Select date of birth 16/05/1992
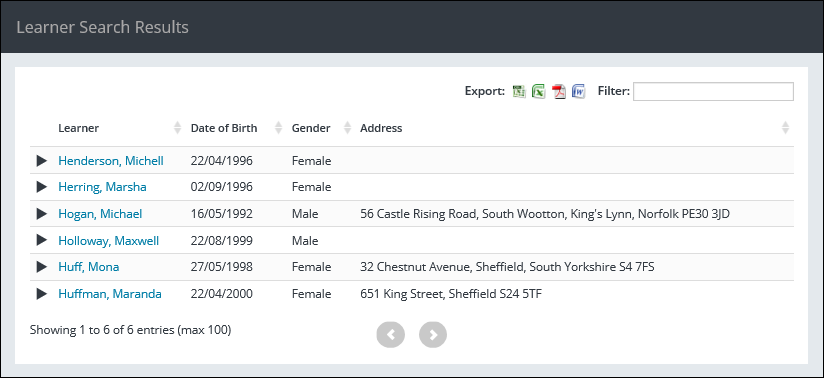The height and width of the screenshot is (378, 824). tap(222, 214)
